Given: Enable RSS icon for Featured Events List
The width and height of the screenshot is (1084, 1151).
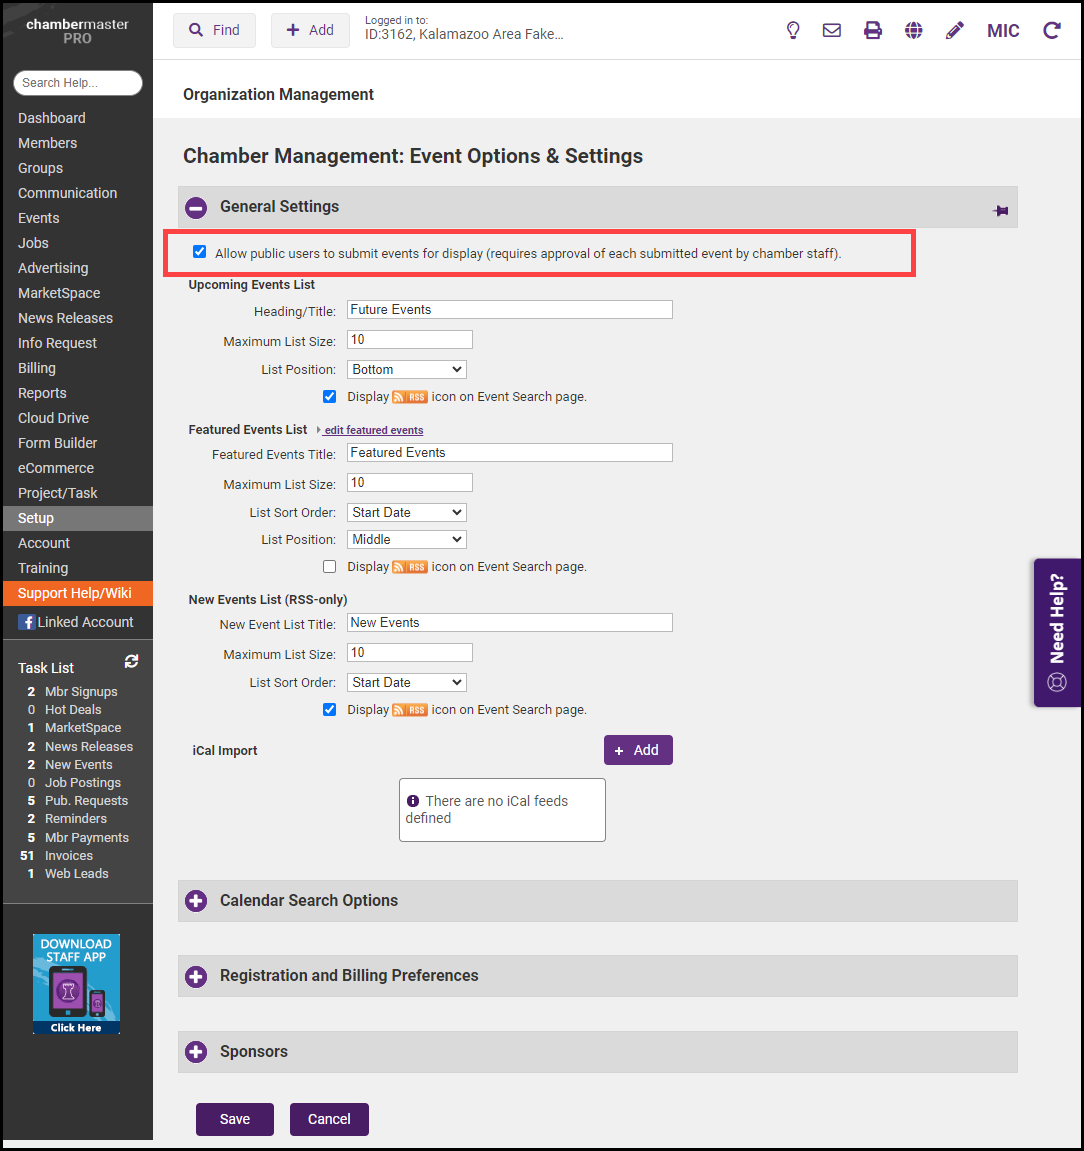Looking at the screenshot, I should point(330,567).
